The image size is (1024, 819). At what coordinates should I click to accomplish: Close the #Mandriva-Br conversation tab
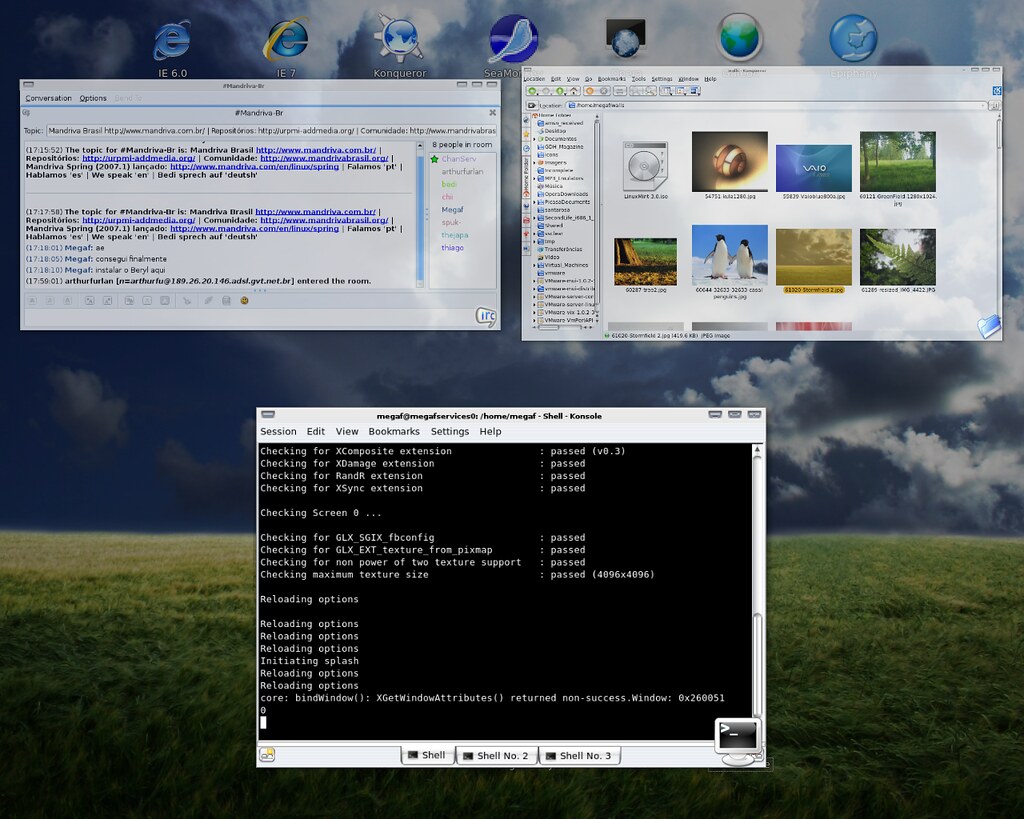tap(492, 113)
